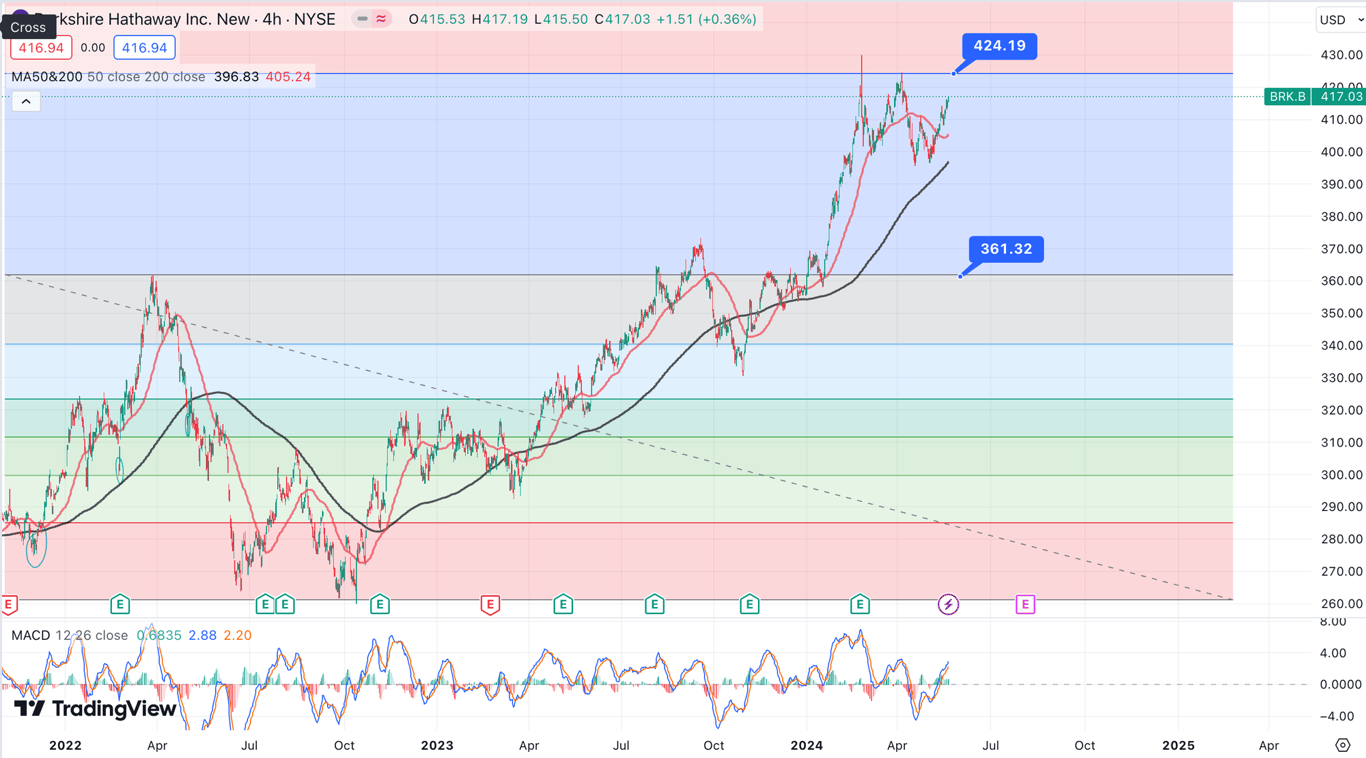This screenshot has width=1366, height=758.
Task: Click the green BRK.B symbol tag on the price scale
Action: pos(1287,96)
